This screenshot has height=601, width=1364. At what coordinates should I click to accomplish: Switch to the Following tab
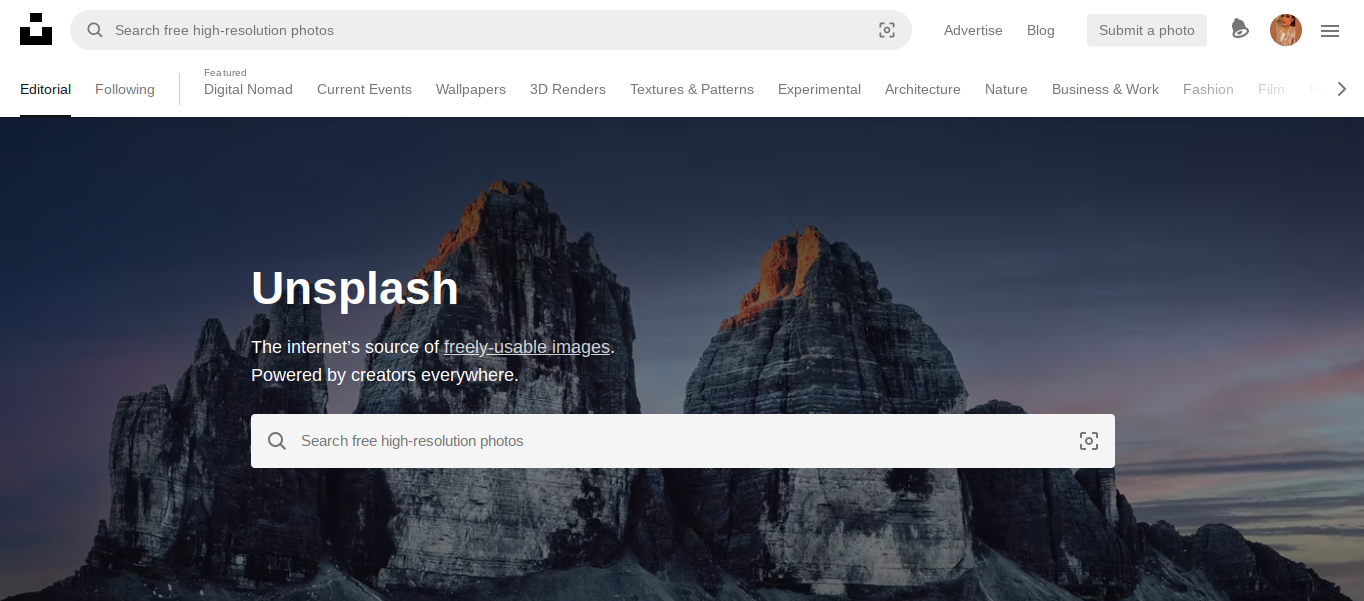click(125, 89)
